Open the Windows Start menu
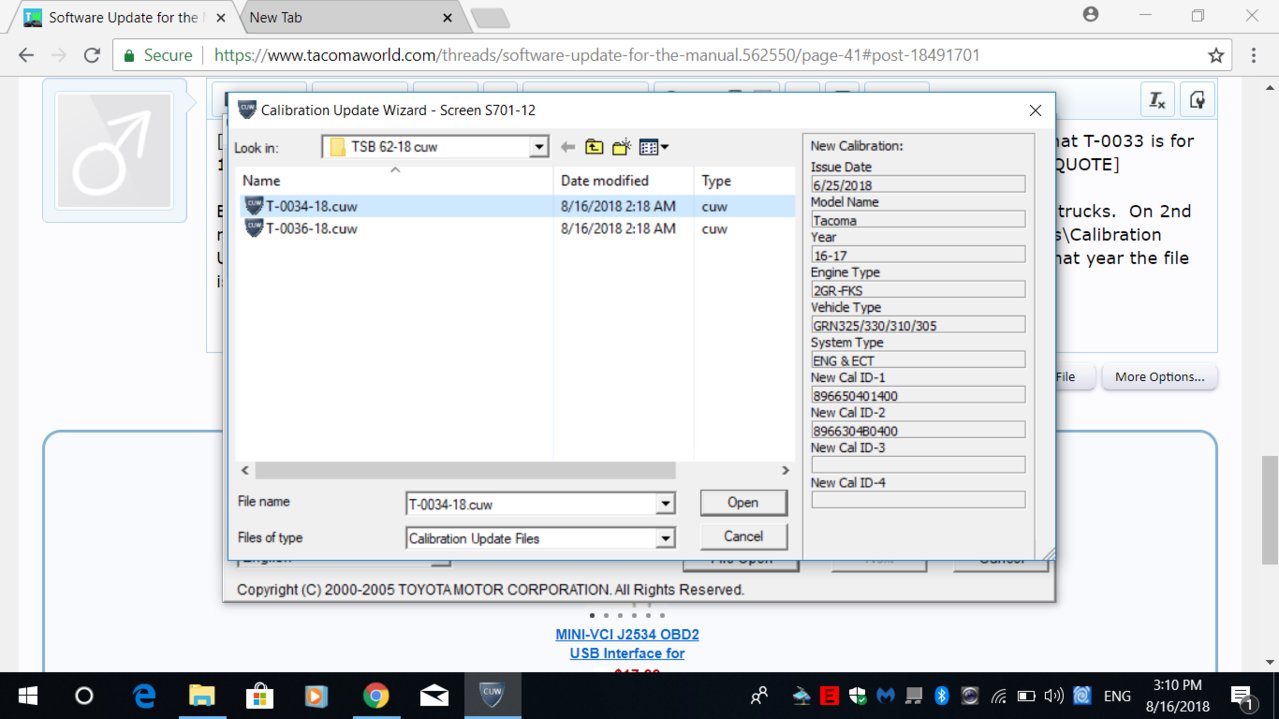Screen dimensions: 1279x719 pyautogui.click(x=27, y=696)
